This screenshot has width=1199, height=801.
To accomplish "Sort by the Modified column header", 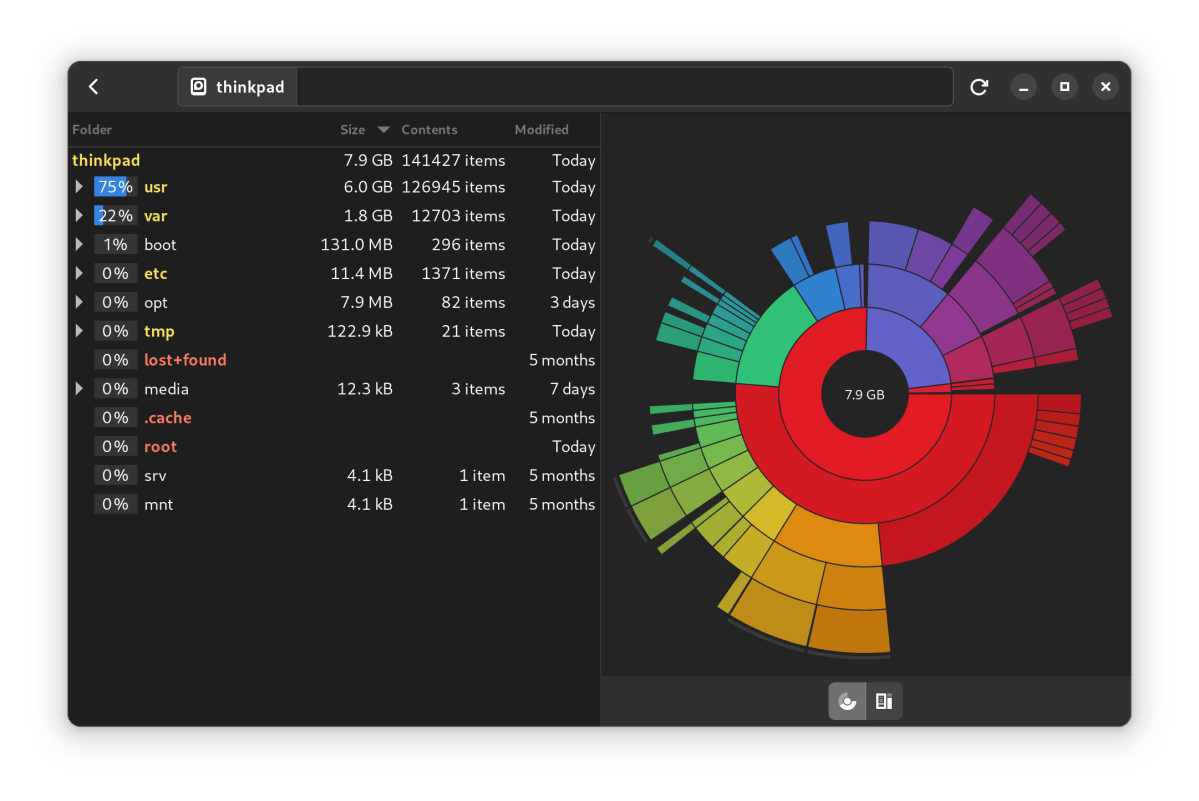I will 541,130.
